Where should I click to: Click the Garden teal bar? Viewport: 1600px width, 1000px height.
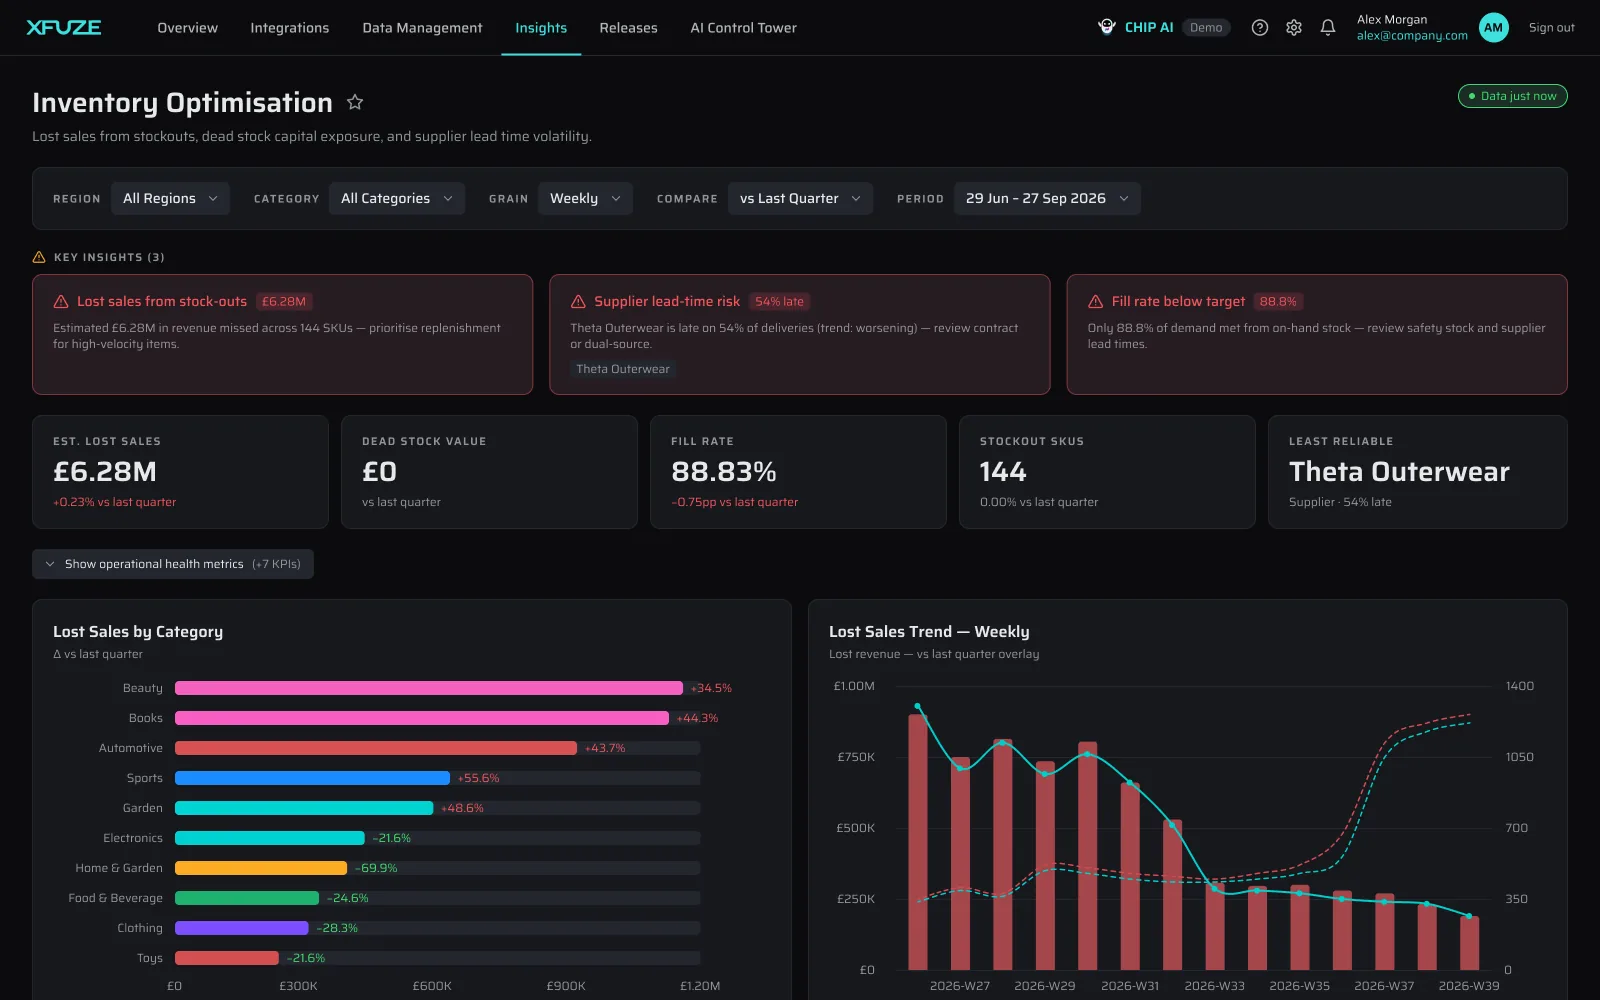click(x=304, y=808)
